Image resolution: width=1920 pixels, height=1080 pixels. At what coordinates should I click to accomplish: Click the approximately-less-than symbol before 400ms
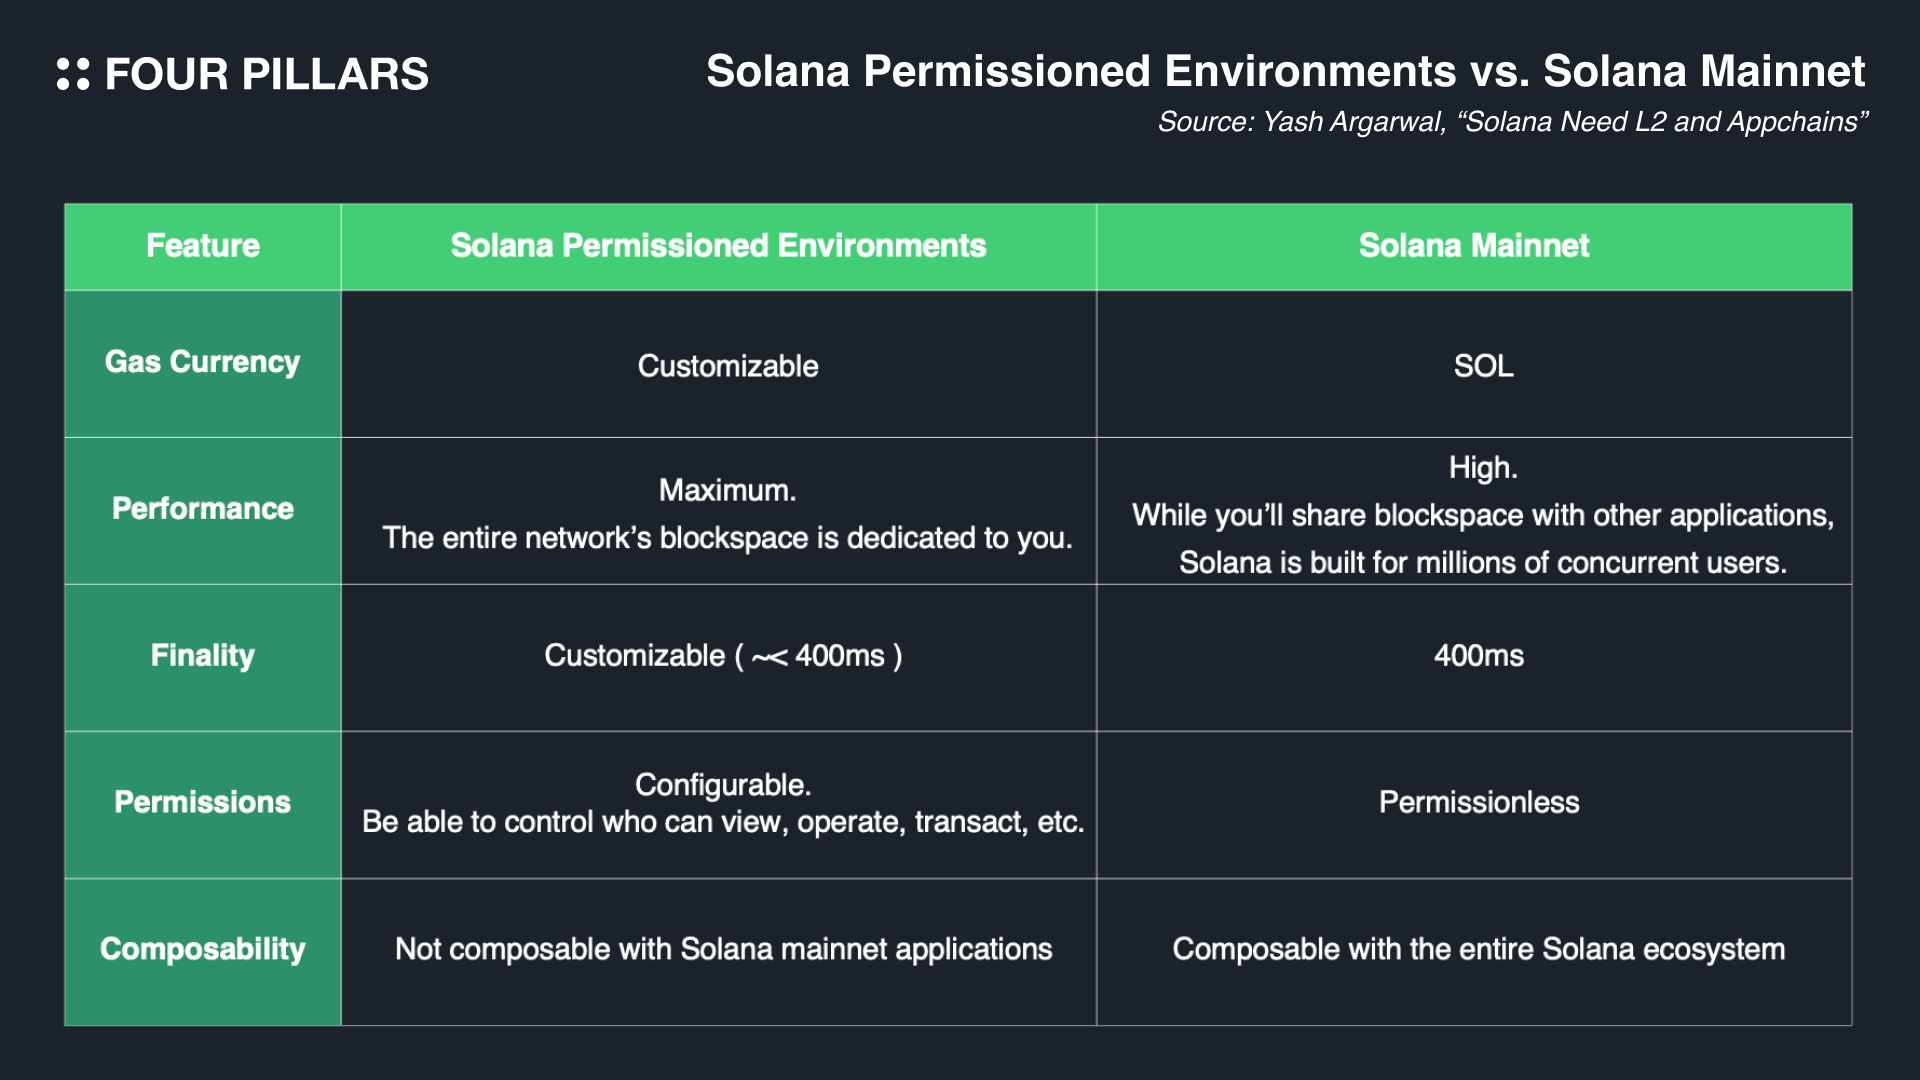(769, 657)
